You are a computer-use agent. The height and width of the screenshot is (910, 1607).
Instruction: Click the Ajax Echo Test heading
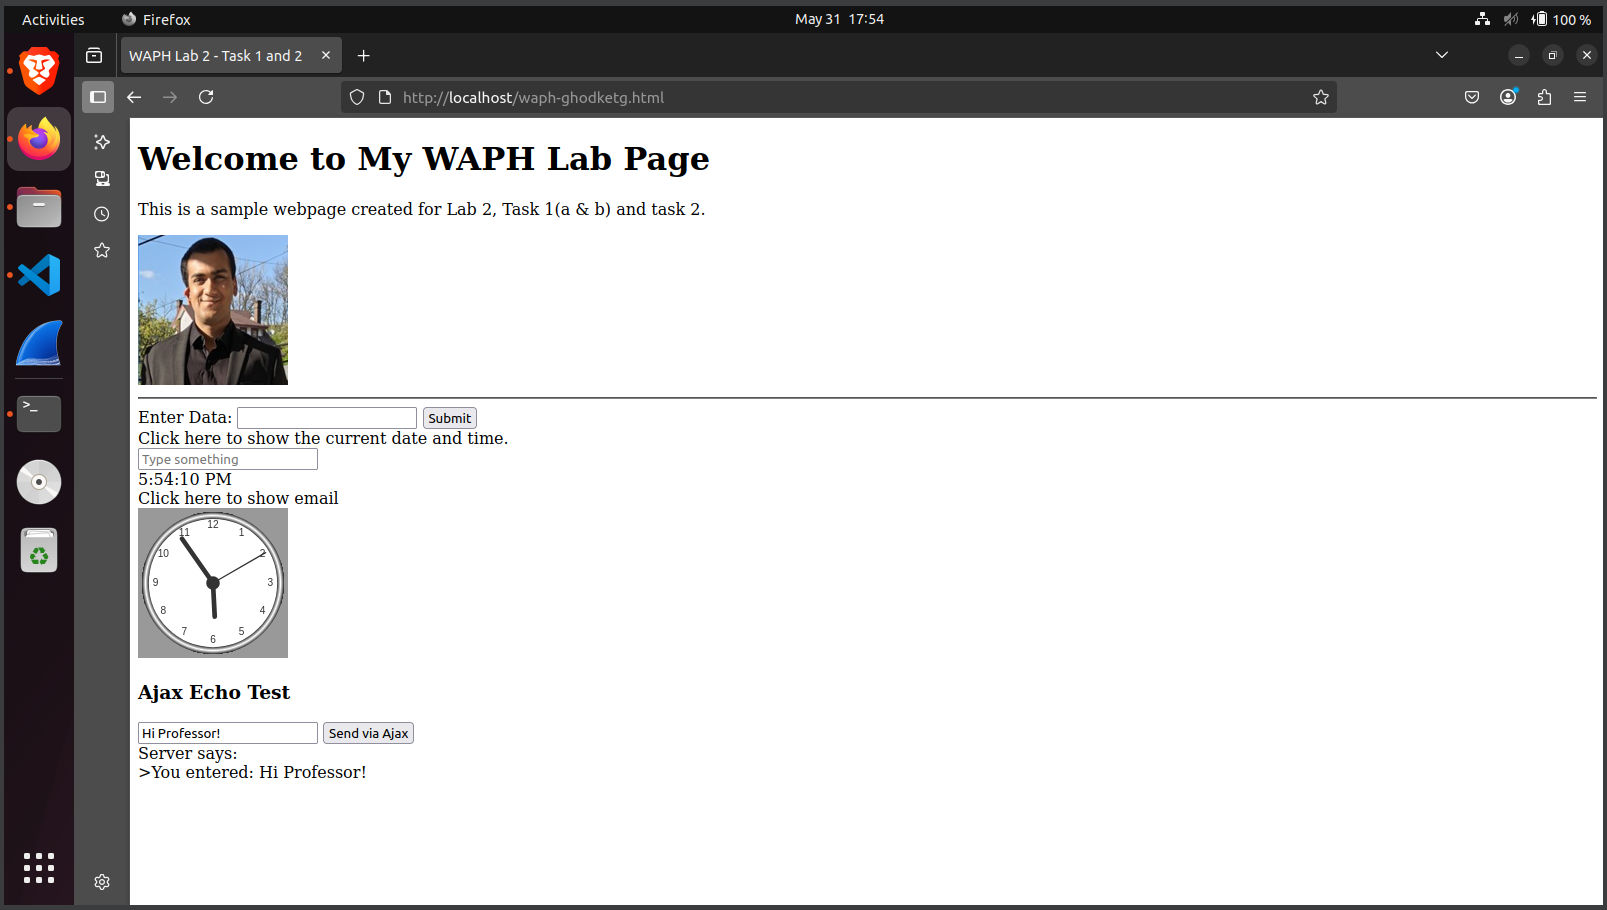click(x=214, y=692)
